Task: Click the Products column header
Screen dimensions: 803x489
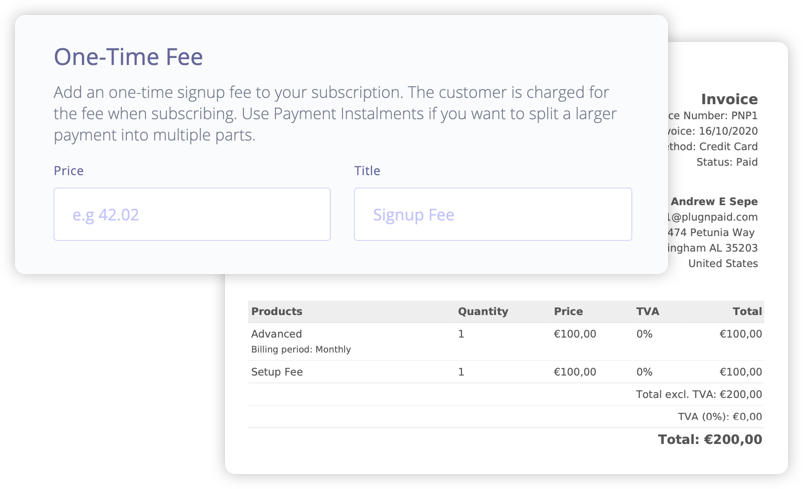Action: (x=277, y=311)
